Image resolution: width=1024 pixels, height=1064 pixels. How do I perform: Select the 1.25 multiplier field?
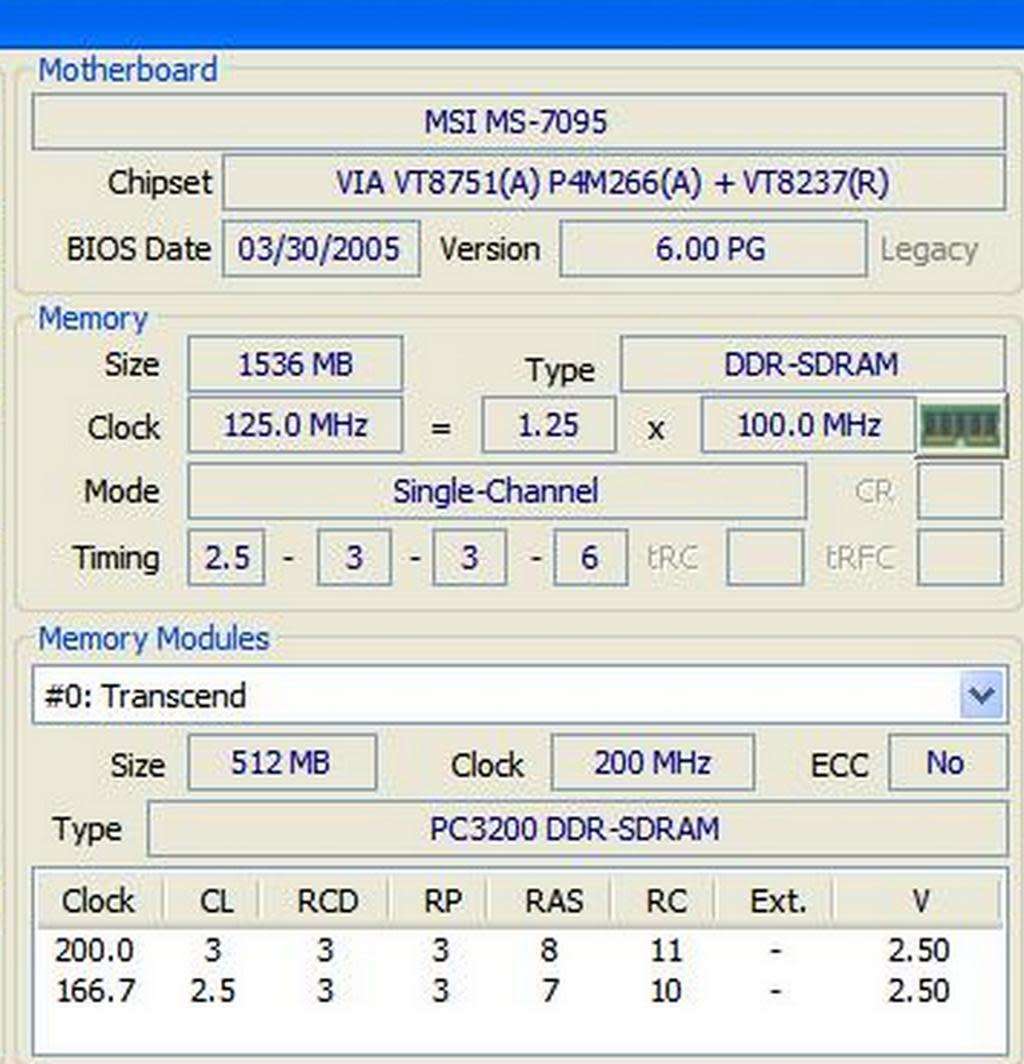click(x=548, y=425)
